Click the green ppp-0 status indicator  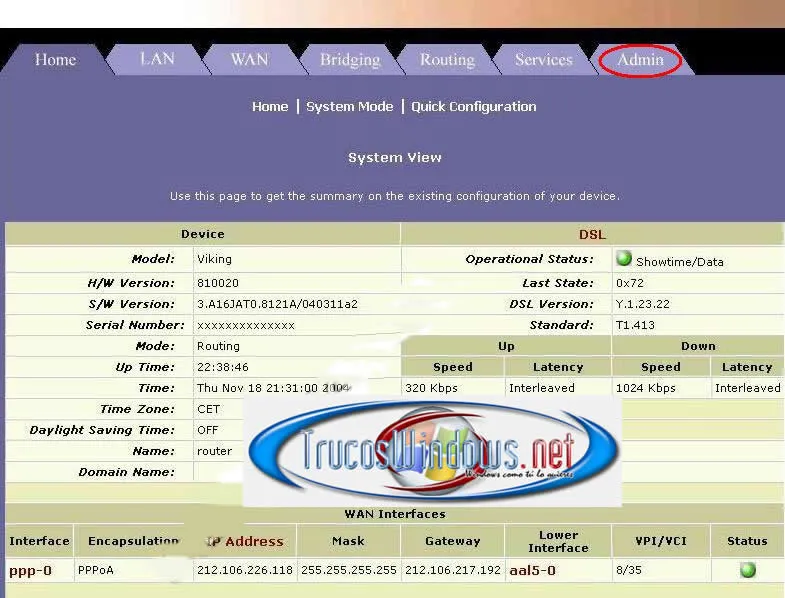(747, 570)
